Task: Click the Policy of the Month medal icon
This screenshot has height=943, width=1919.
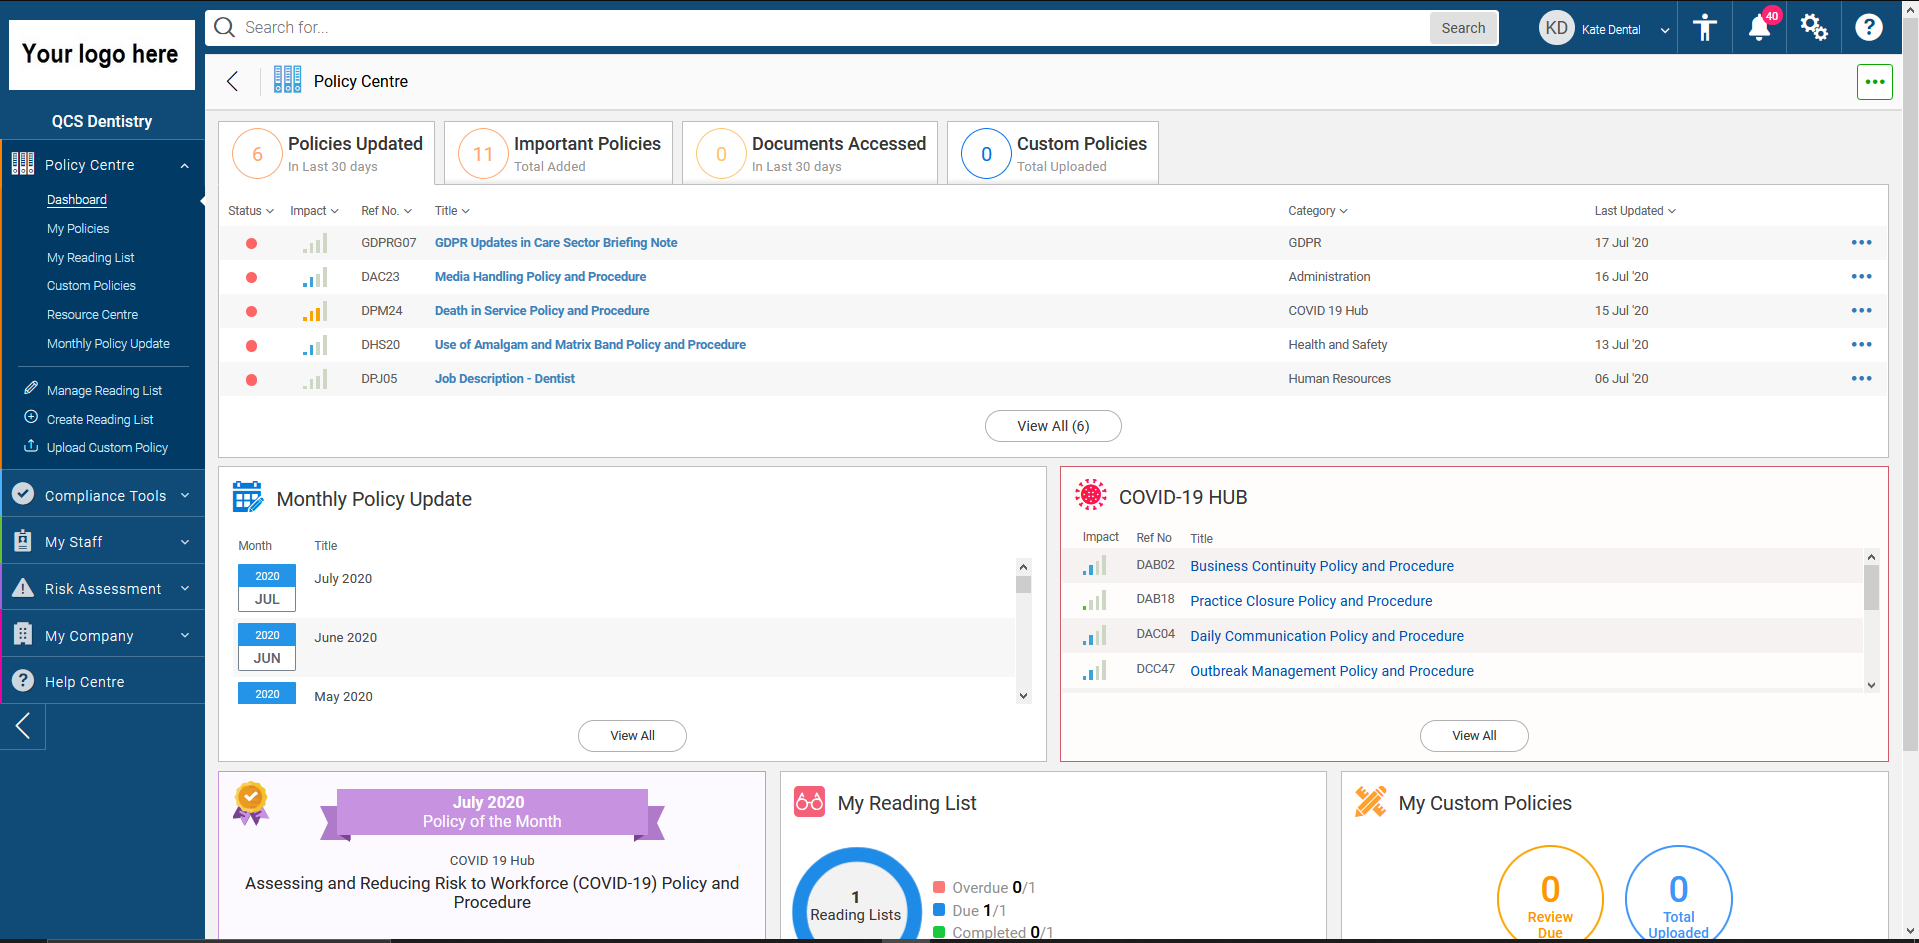Action: pos(250,803)
